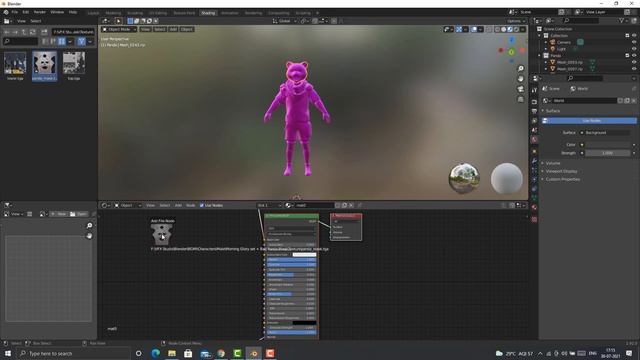Click the Use Nodes button in World properties

(589, 121)
